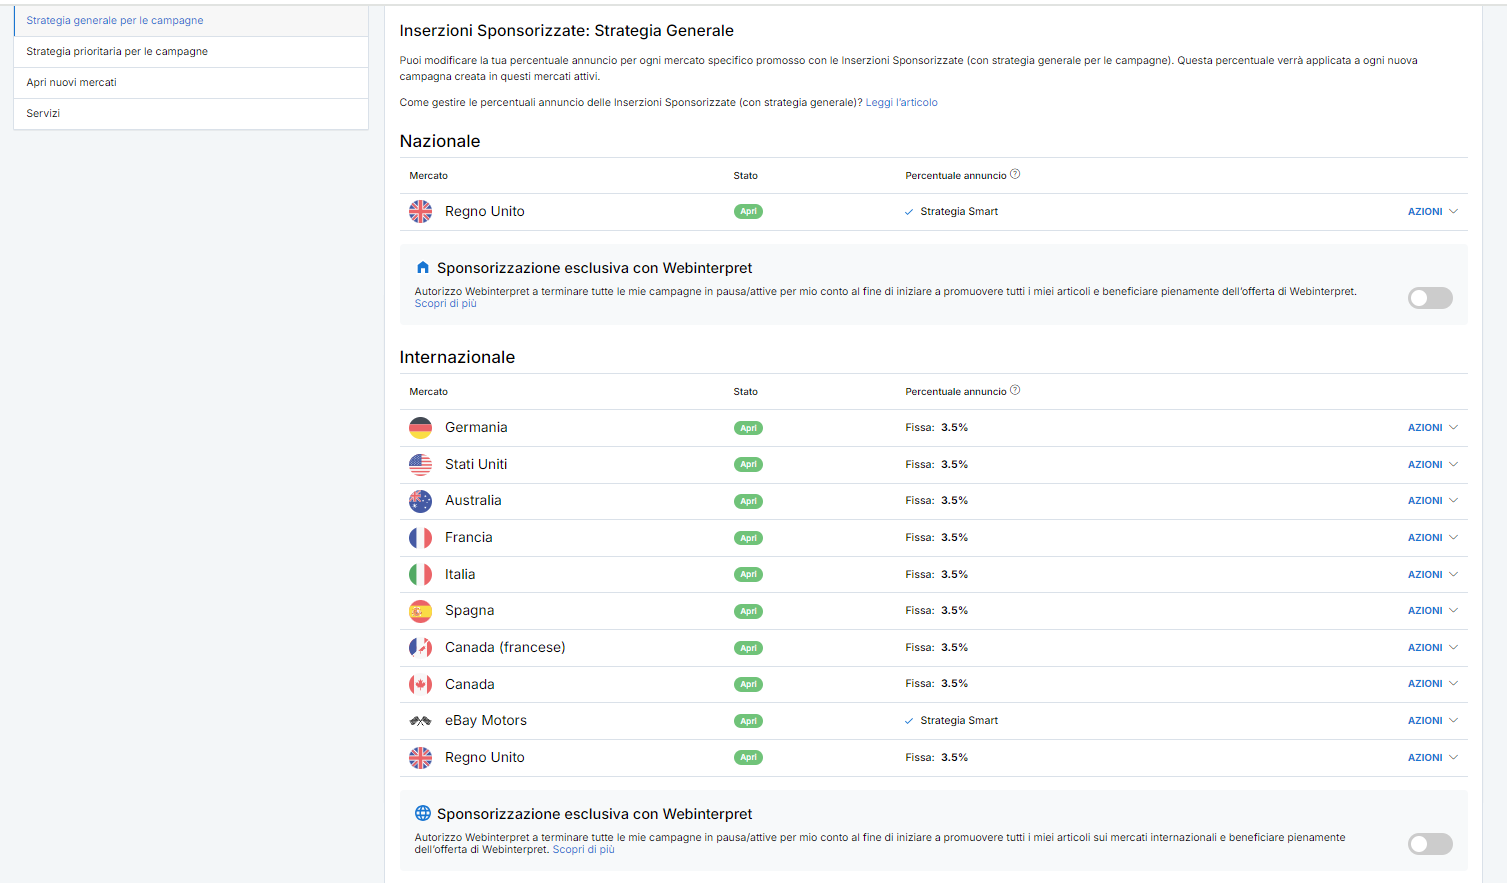This screenshot has width=1507, height=883.
Task: Click Fissa 3.5% value for Francia
Action: pyautogui.click(x=937, y=538)
